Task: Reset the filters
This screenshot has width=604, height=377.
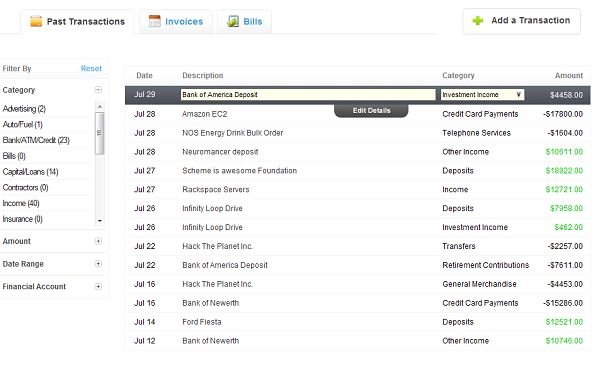Action: coord(91,69)
